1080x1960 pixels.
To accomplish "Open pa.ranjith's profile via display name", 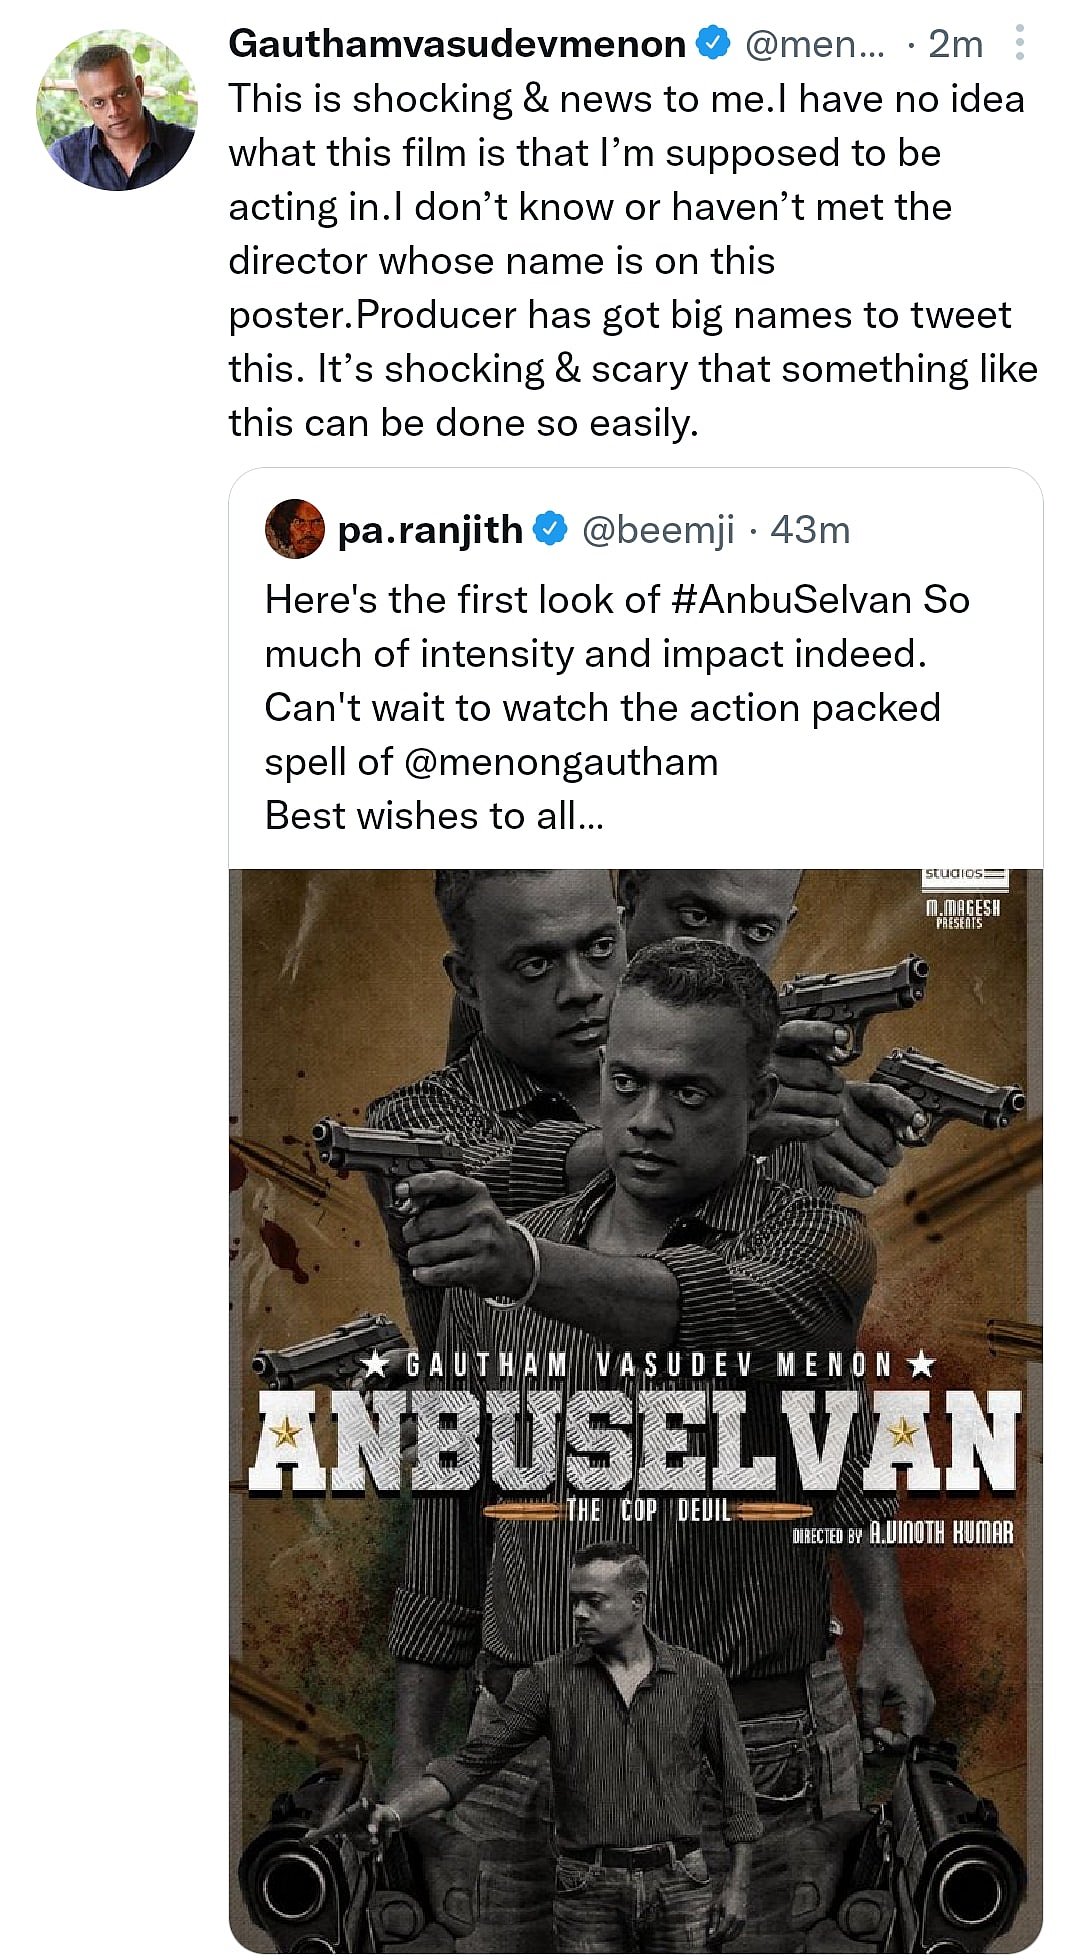I will point(432,531).
